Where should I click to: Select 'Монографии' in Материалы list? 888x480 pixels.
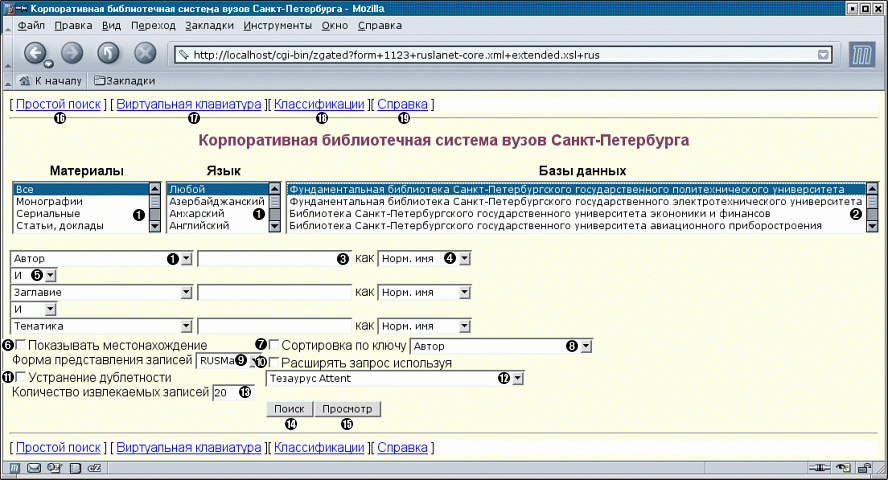tap(80, 202)
